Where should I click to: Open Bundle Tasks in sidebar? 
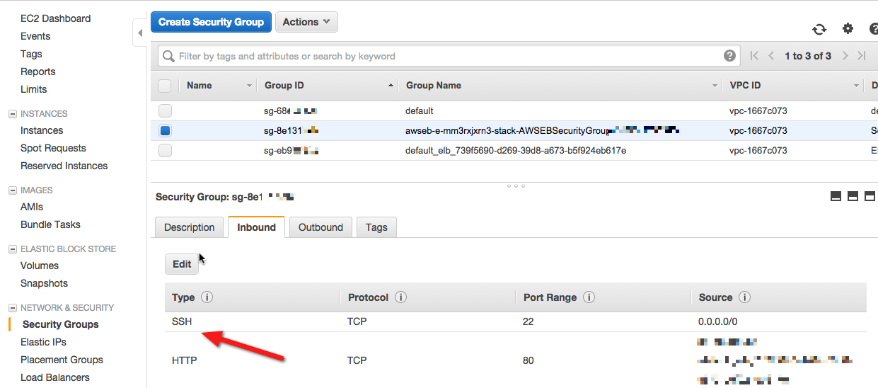(x=50, y=225)
